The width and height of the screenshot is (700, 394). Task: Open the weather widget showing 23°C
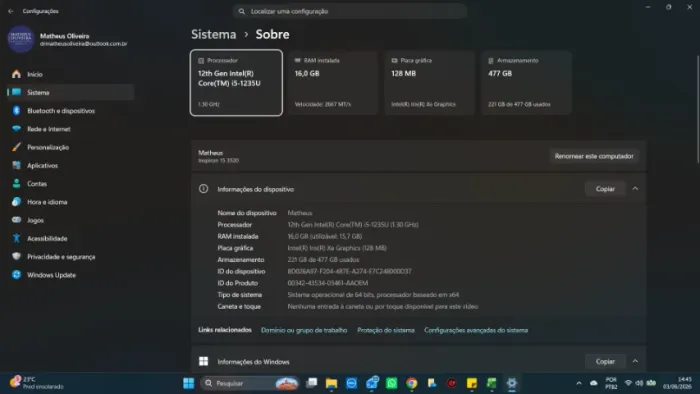point(37,383)
